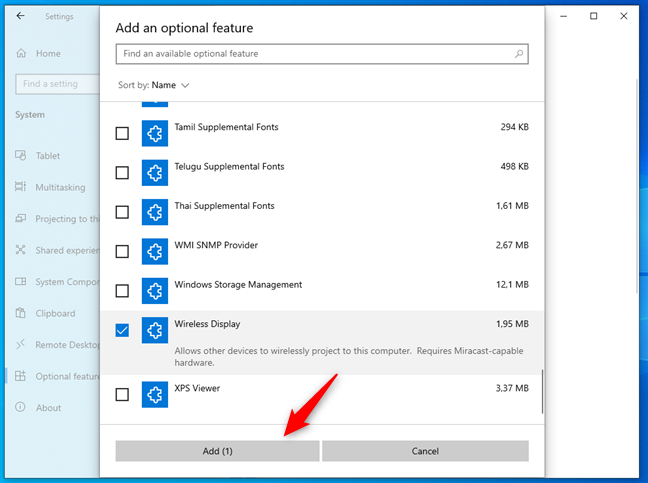This screenshot has width=648, height=483.
Task: Click the Optional features sidebar icon
Action: [21, 376]
